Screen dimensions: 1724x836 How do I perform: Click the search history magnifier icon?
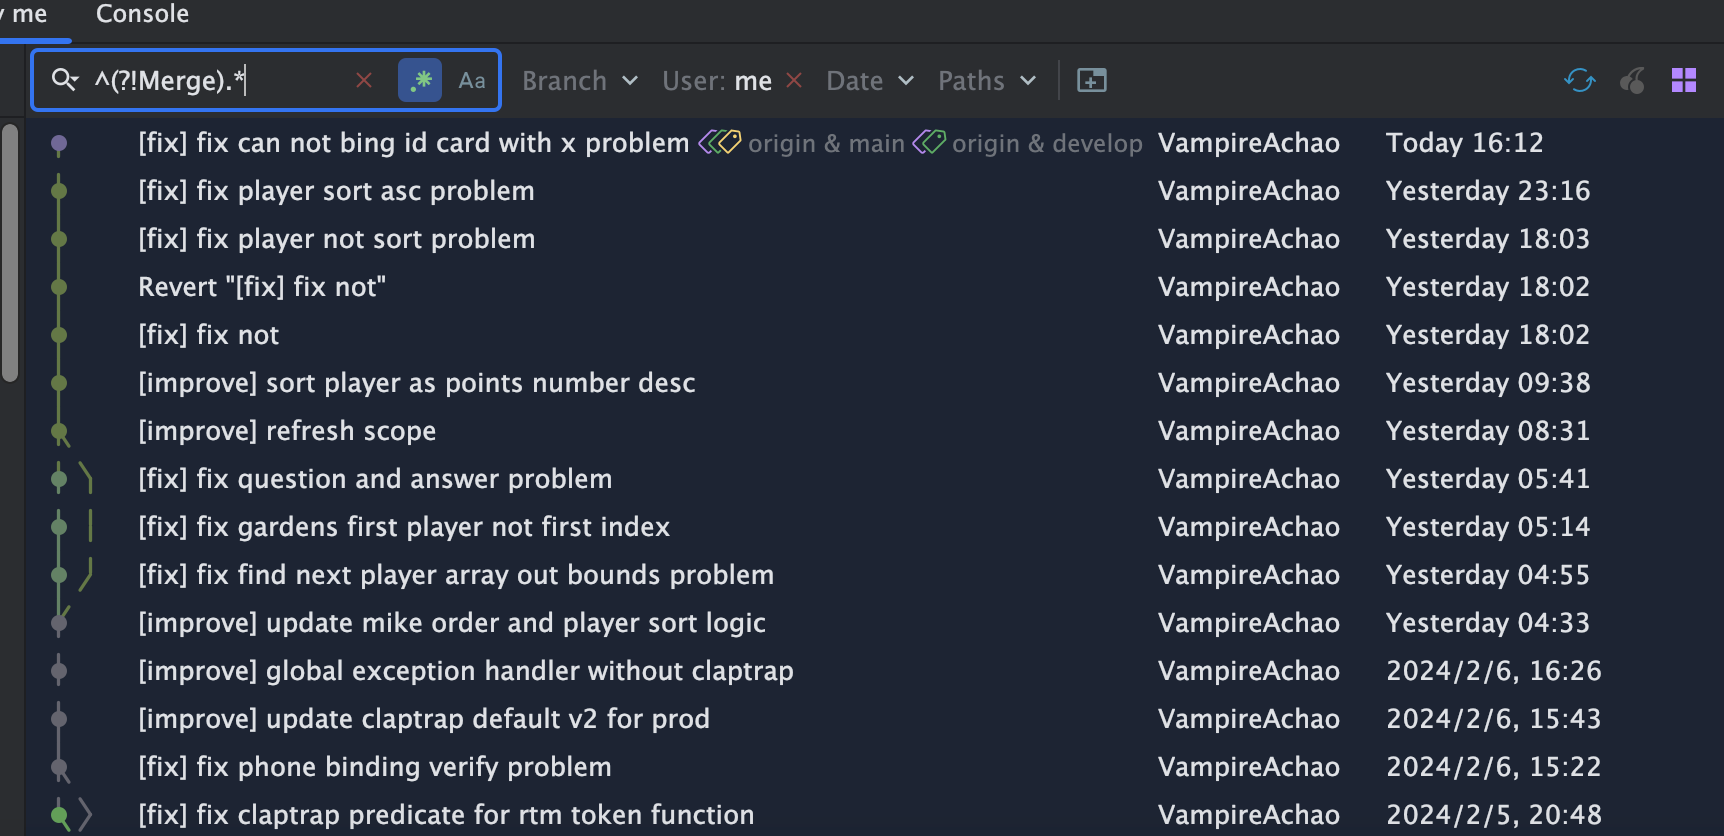(64, 80)
